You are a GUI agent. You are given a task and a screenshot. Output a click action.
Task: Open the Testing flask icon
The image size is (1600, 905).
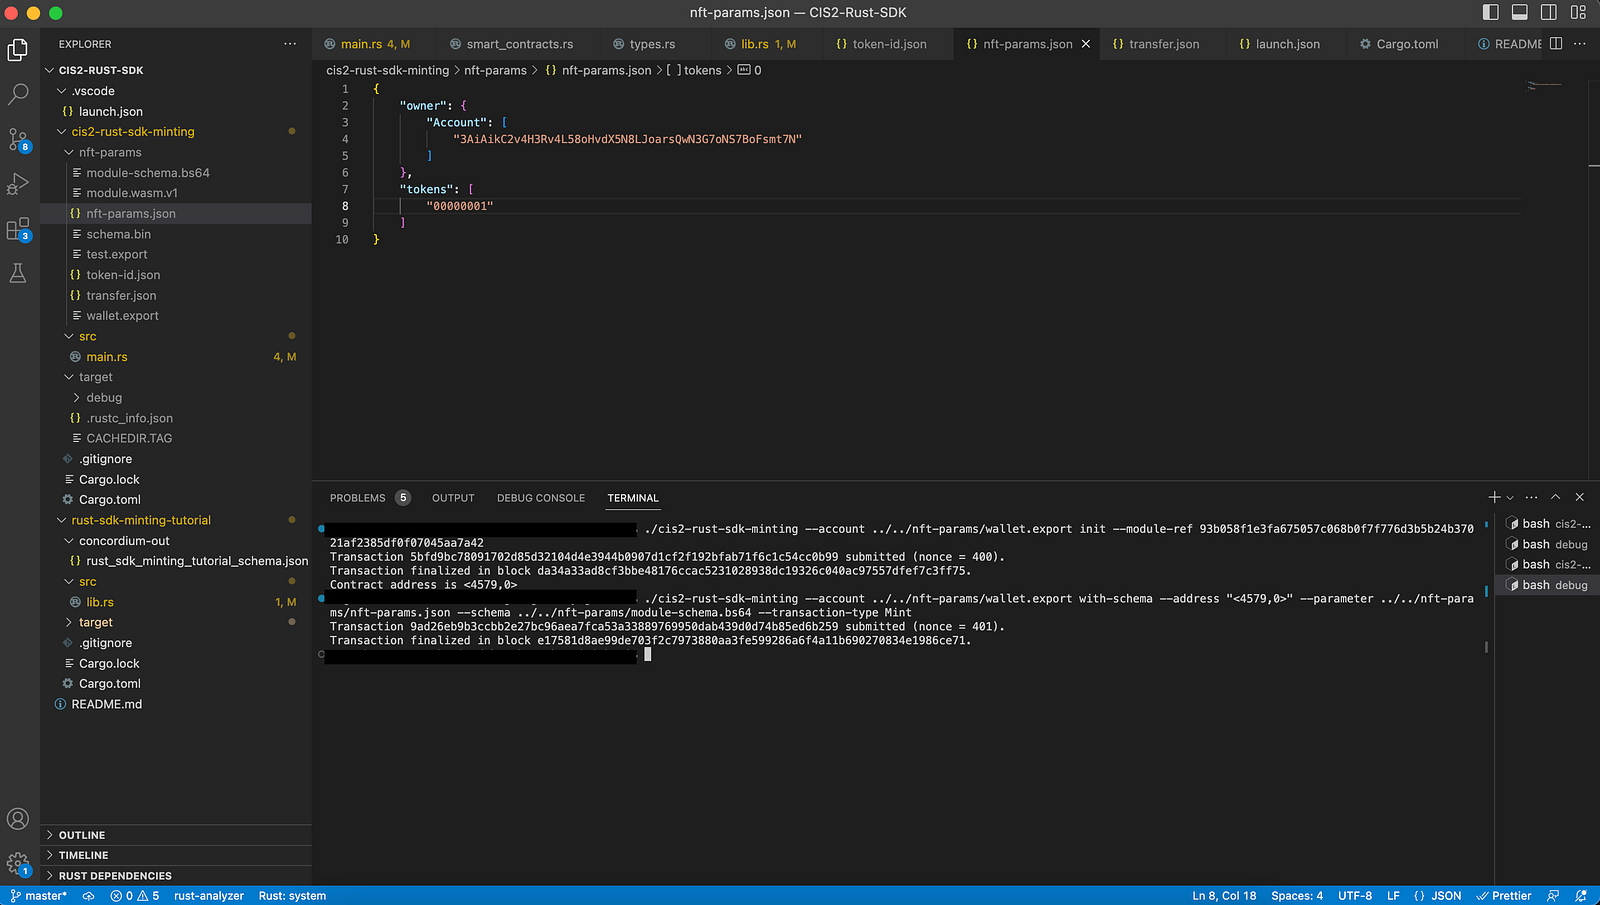click(18, 273)
